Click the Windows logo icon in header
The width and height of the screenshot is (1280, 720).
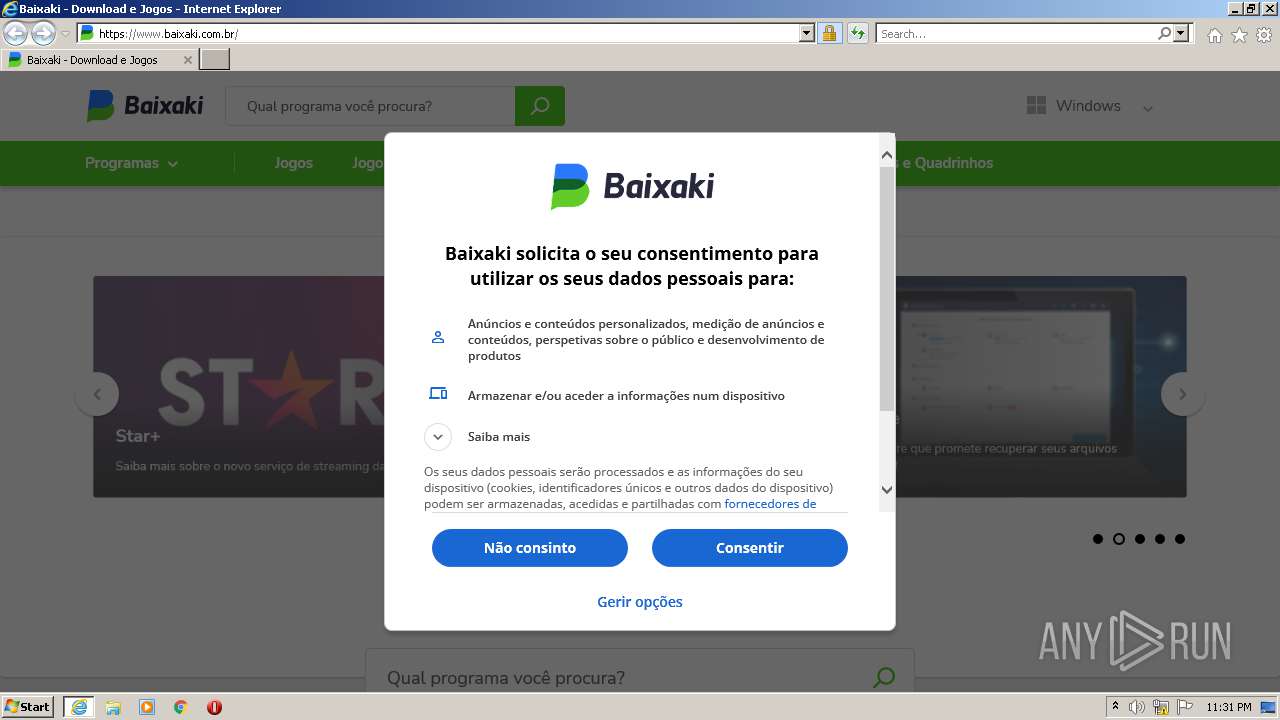click(x=1036, y=106)
